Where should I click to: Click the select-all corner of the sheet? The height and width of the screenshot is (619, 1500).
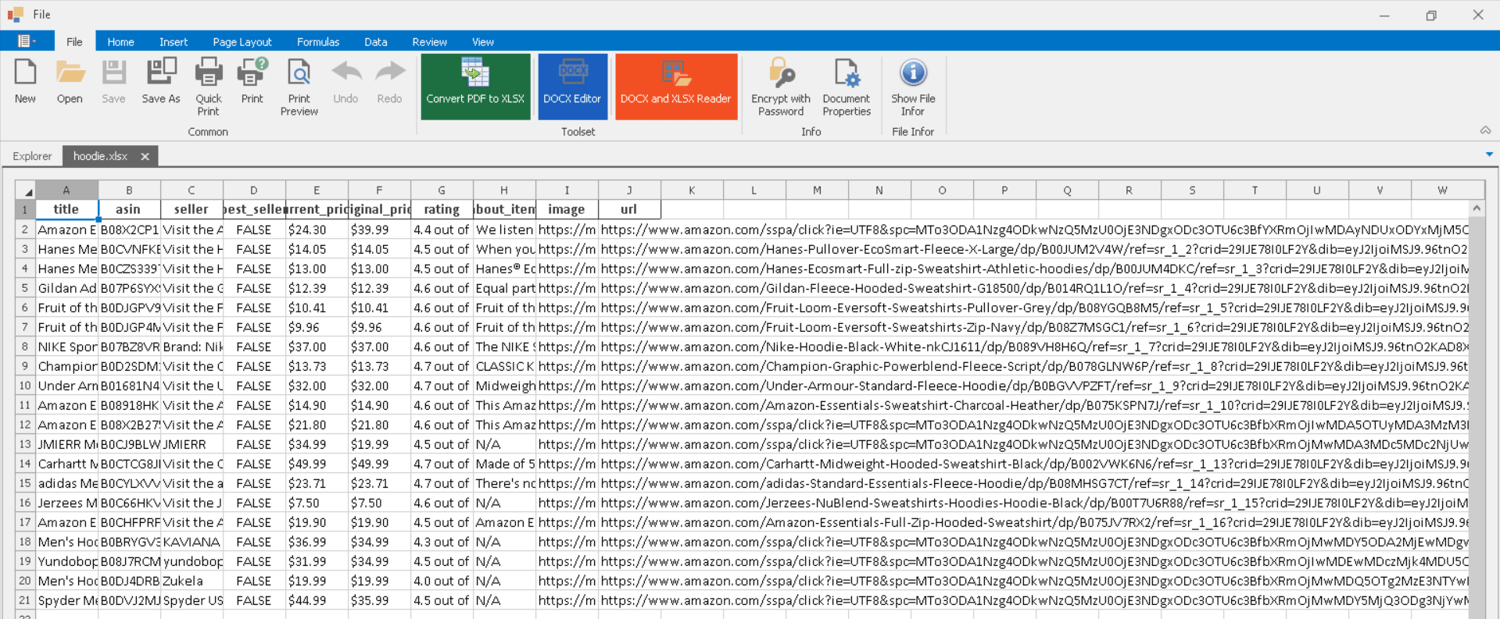(25, 190)
